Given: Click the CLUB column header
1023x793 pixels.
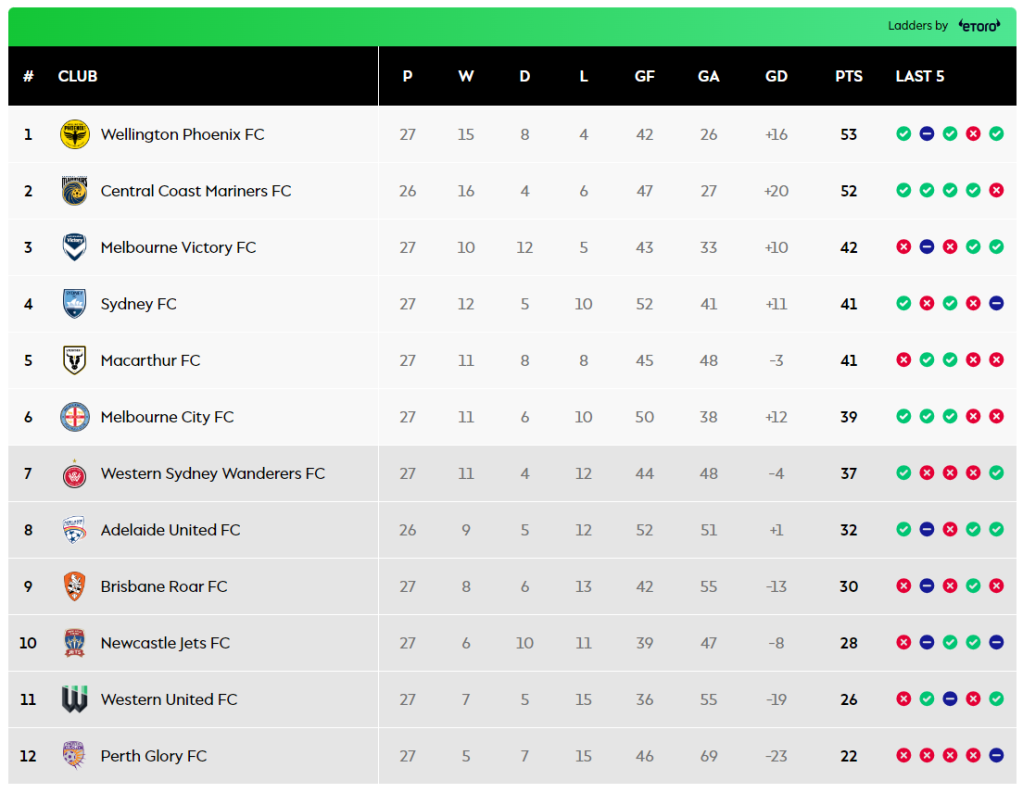Looking at the screenshot, I should [x=78, y=76].
